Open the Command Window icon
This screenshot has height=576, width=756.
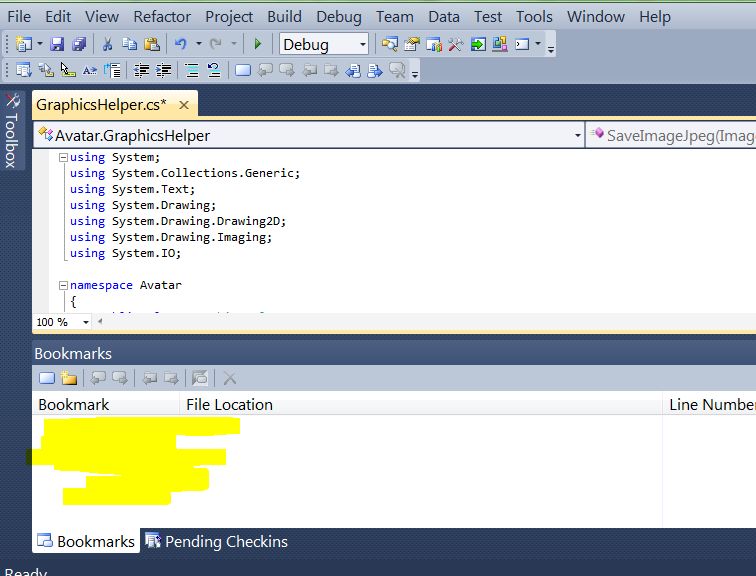click(522, 44)
